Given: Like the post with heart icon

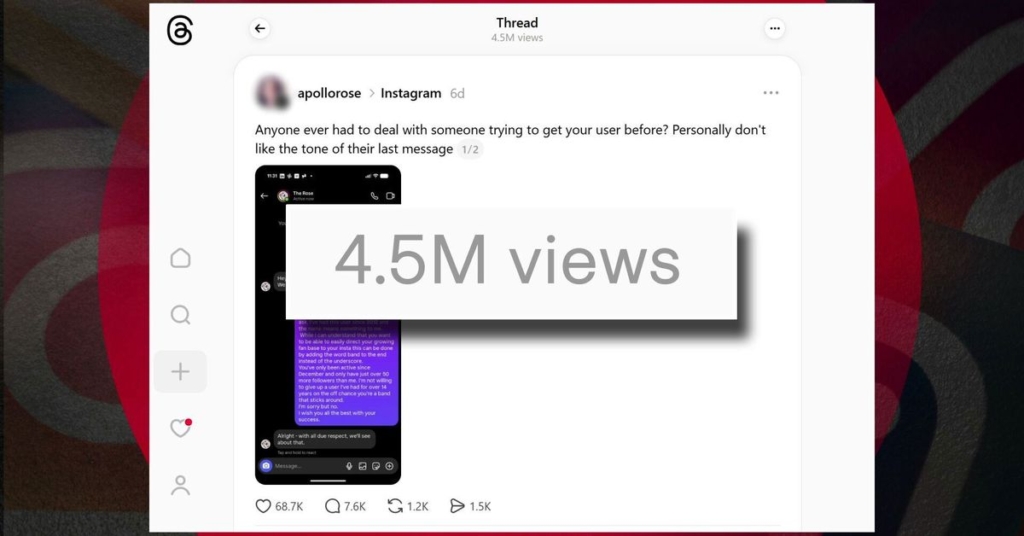Looking at the screenshot, I should coord(263,506).
